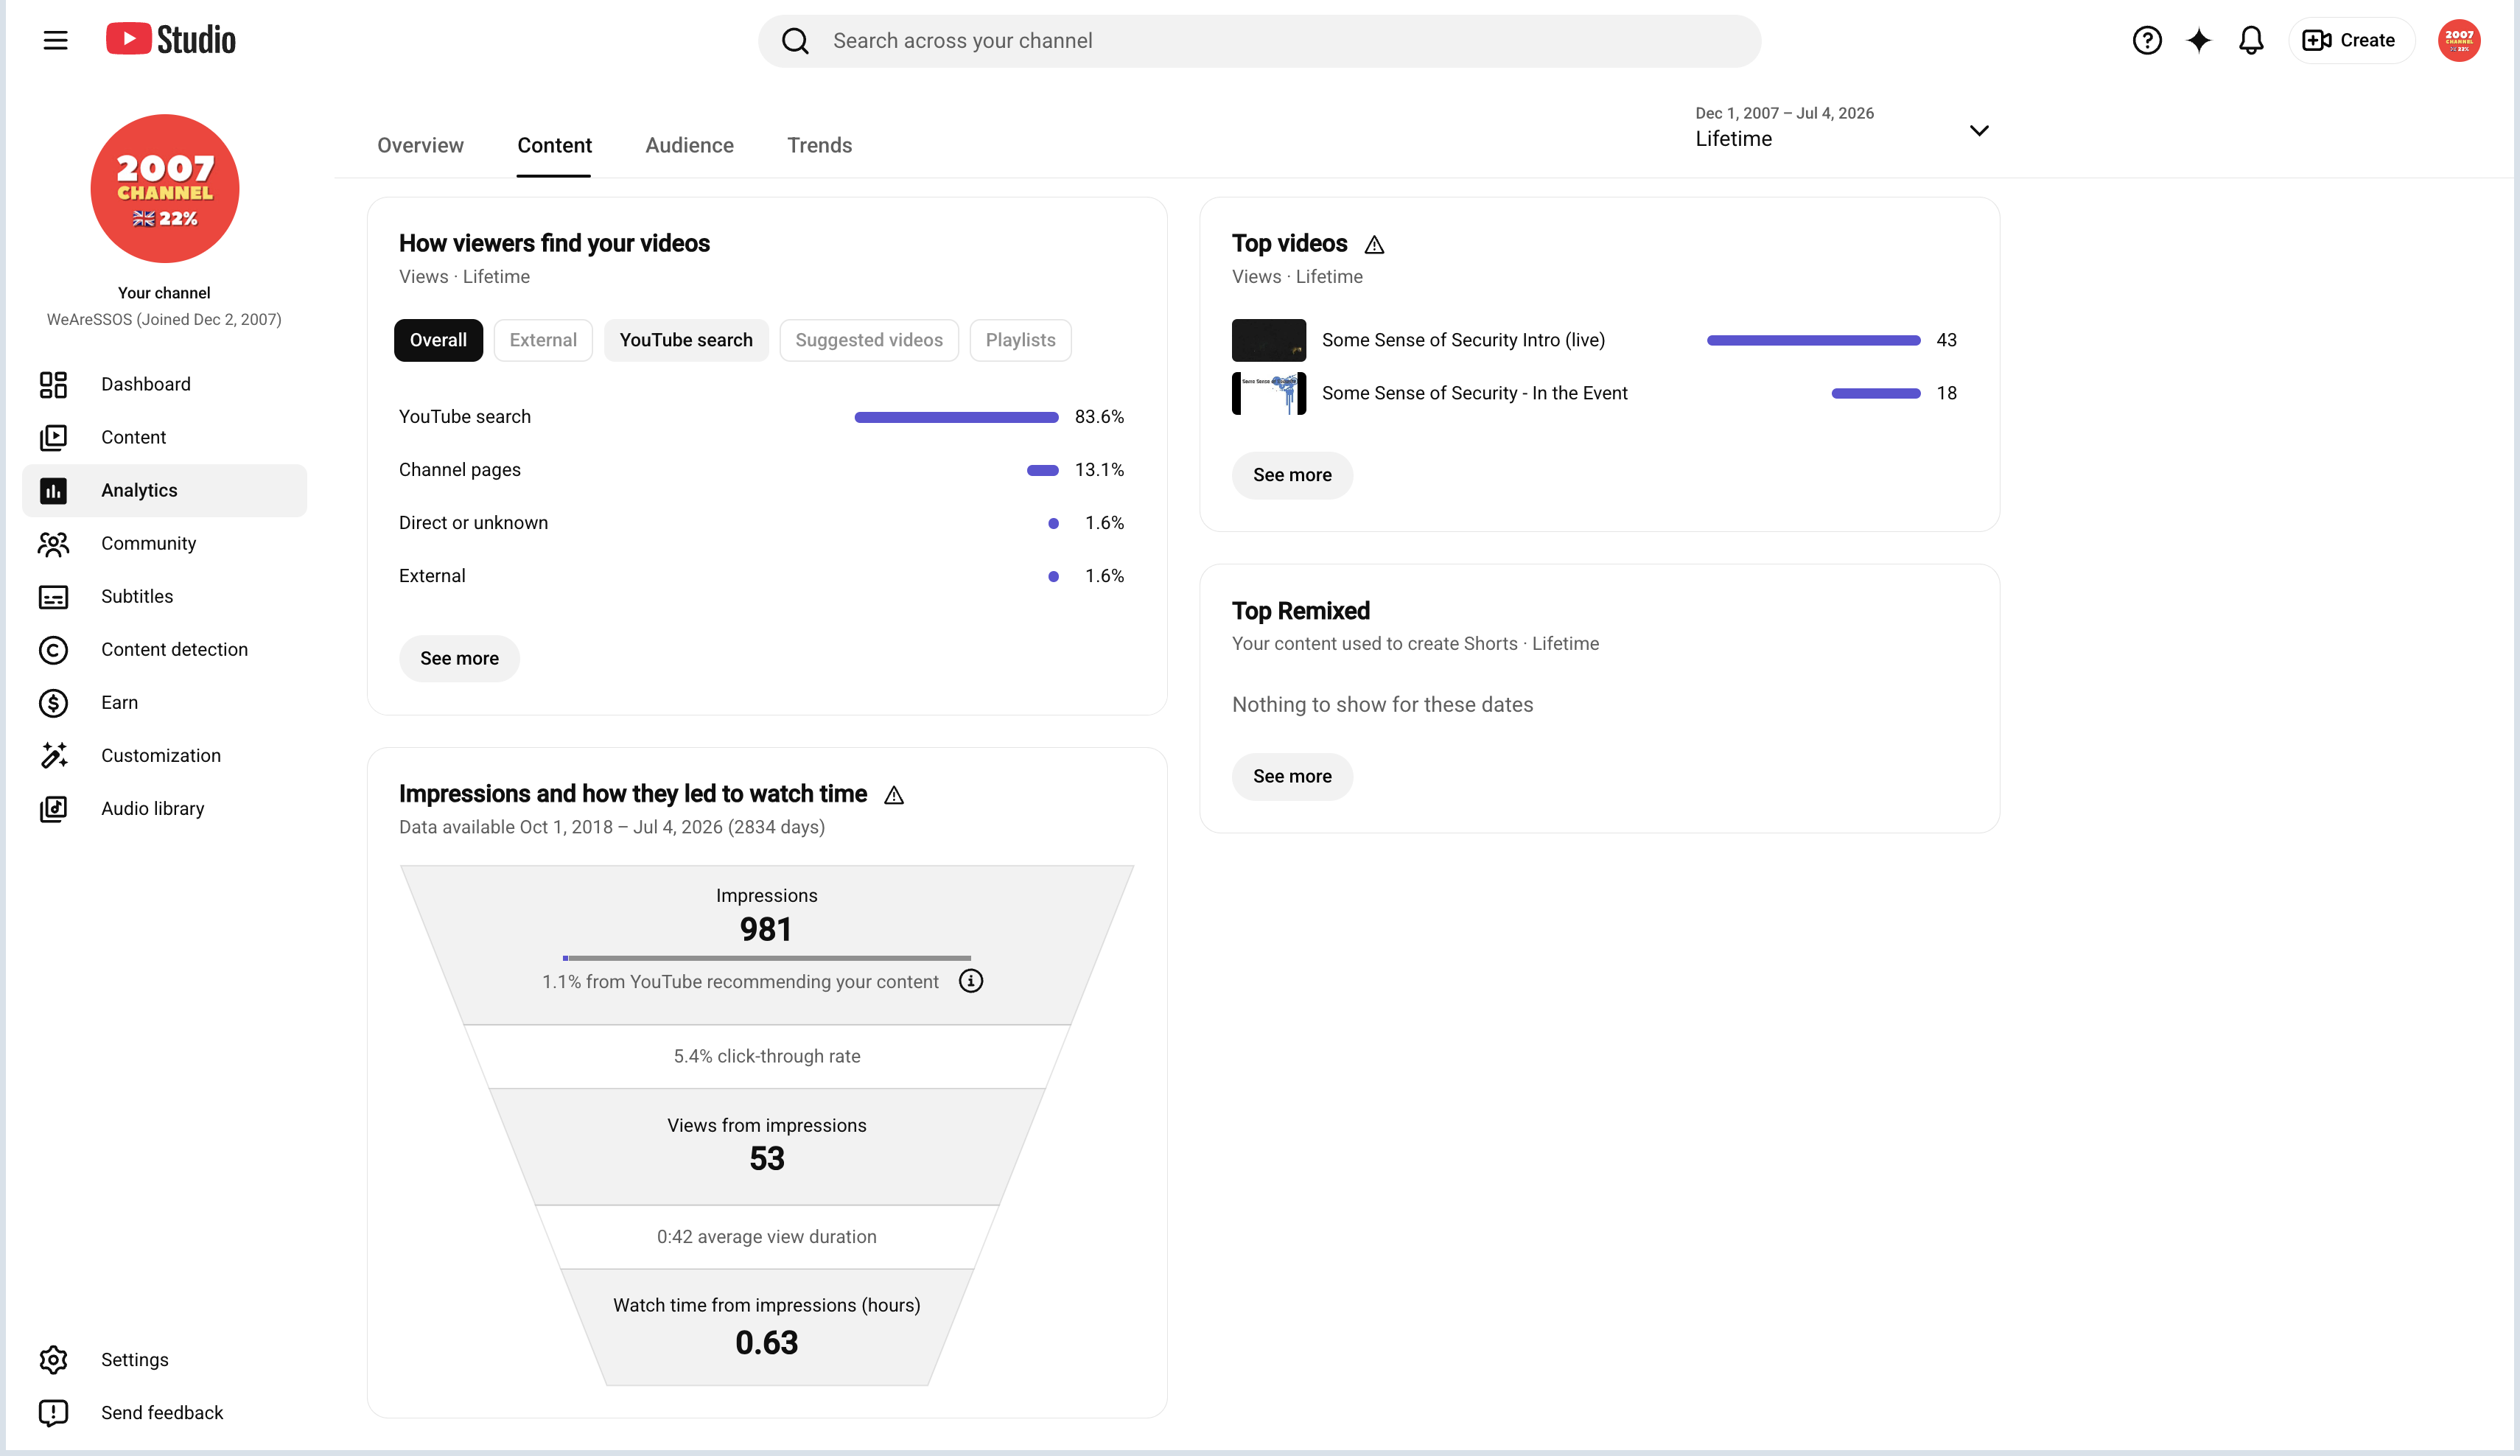Click the Analytics bar chart icon
This screenshot has width=2520, height=1456.
tap(53, 490)
